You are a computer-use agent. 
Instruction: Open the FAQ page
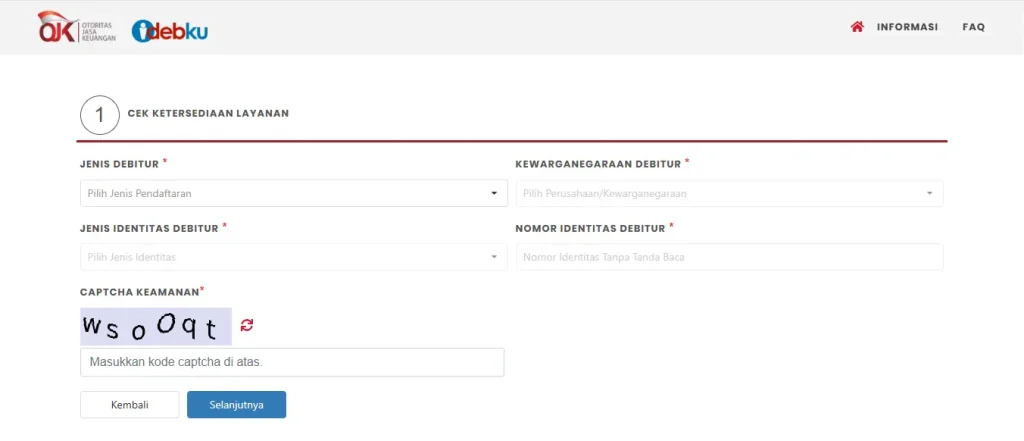973,27
